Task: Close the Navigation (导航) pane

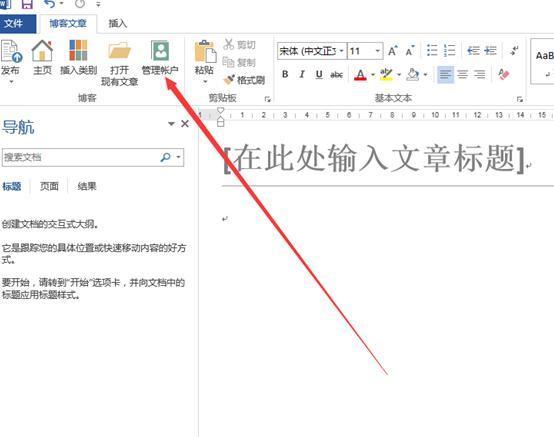Action: (x=185, y=124)
